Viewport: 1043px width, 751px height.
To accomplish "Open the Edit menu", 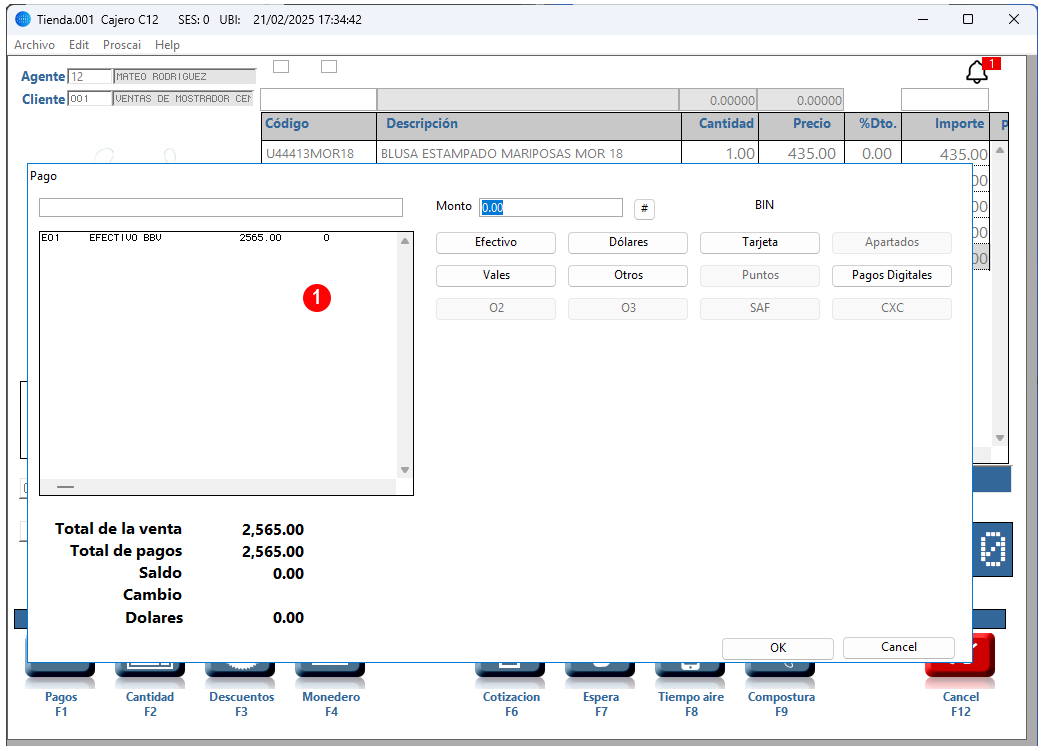I will (78, 45).
